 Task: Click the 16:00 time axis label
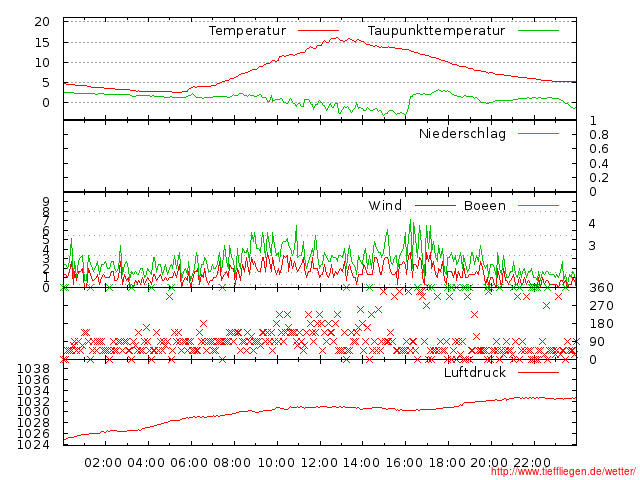pyautogui.click(x=404, y=463)
